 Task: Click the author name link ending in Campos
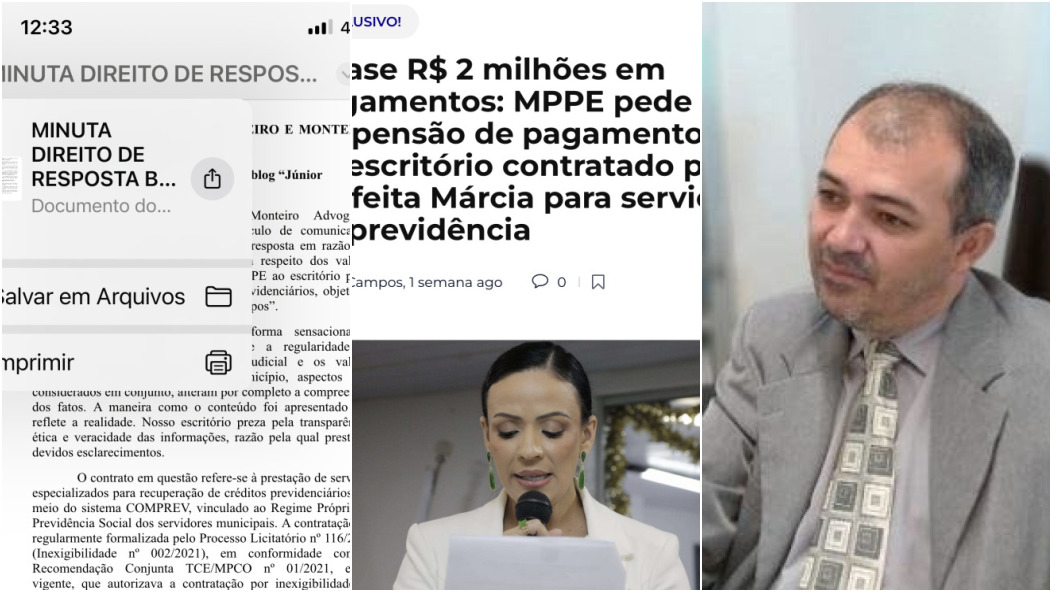[x=377, y=283]
